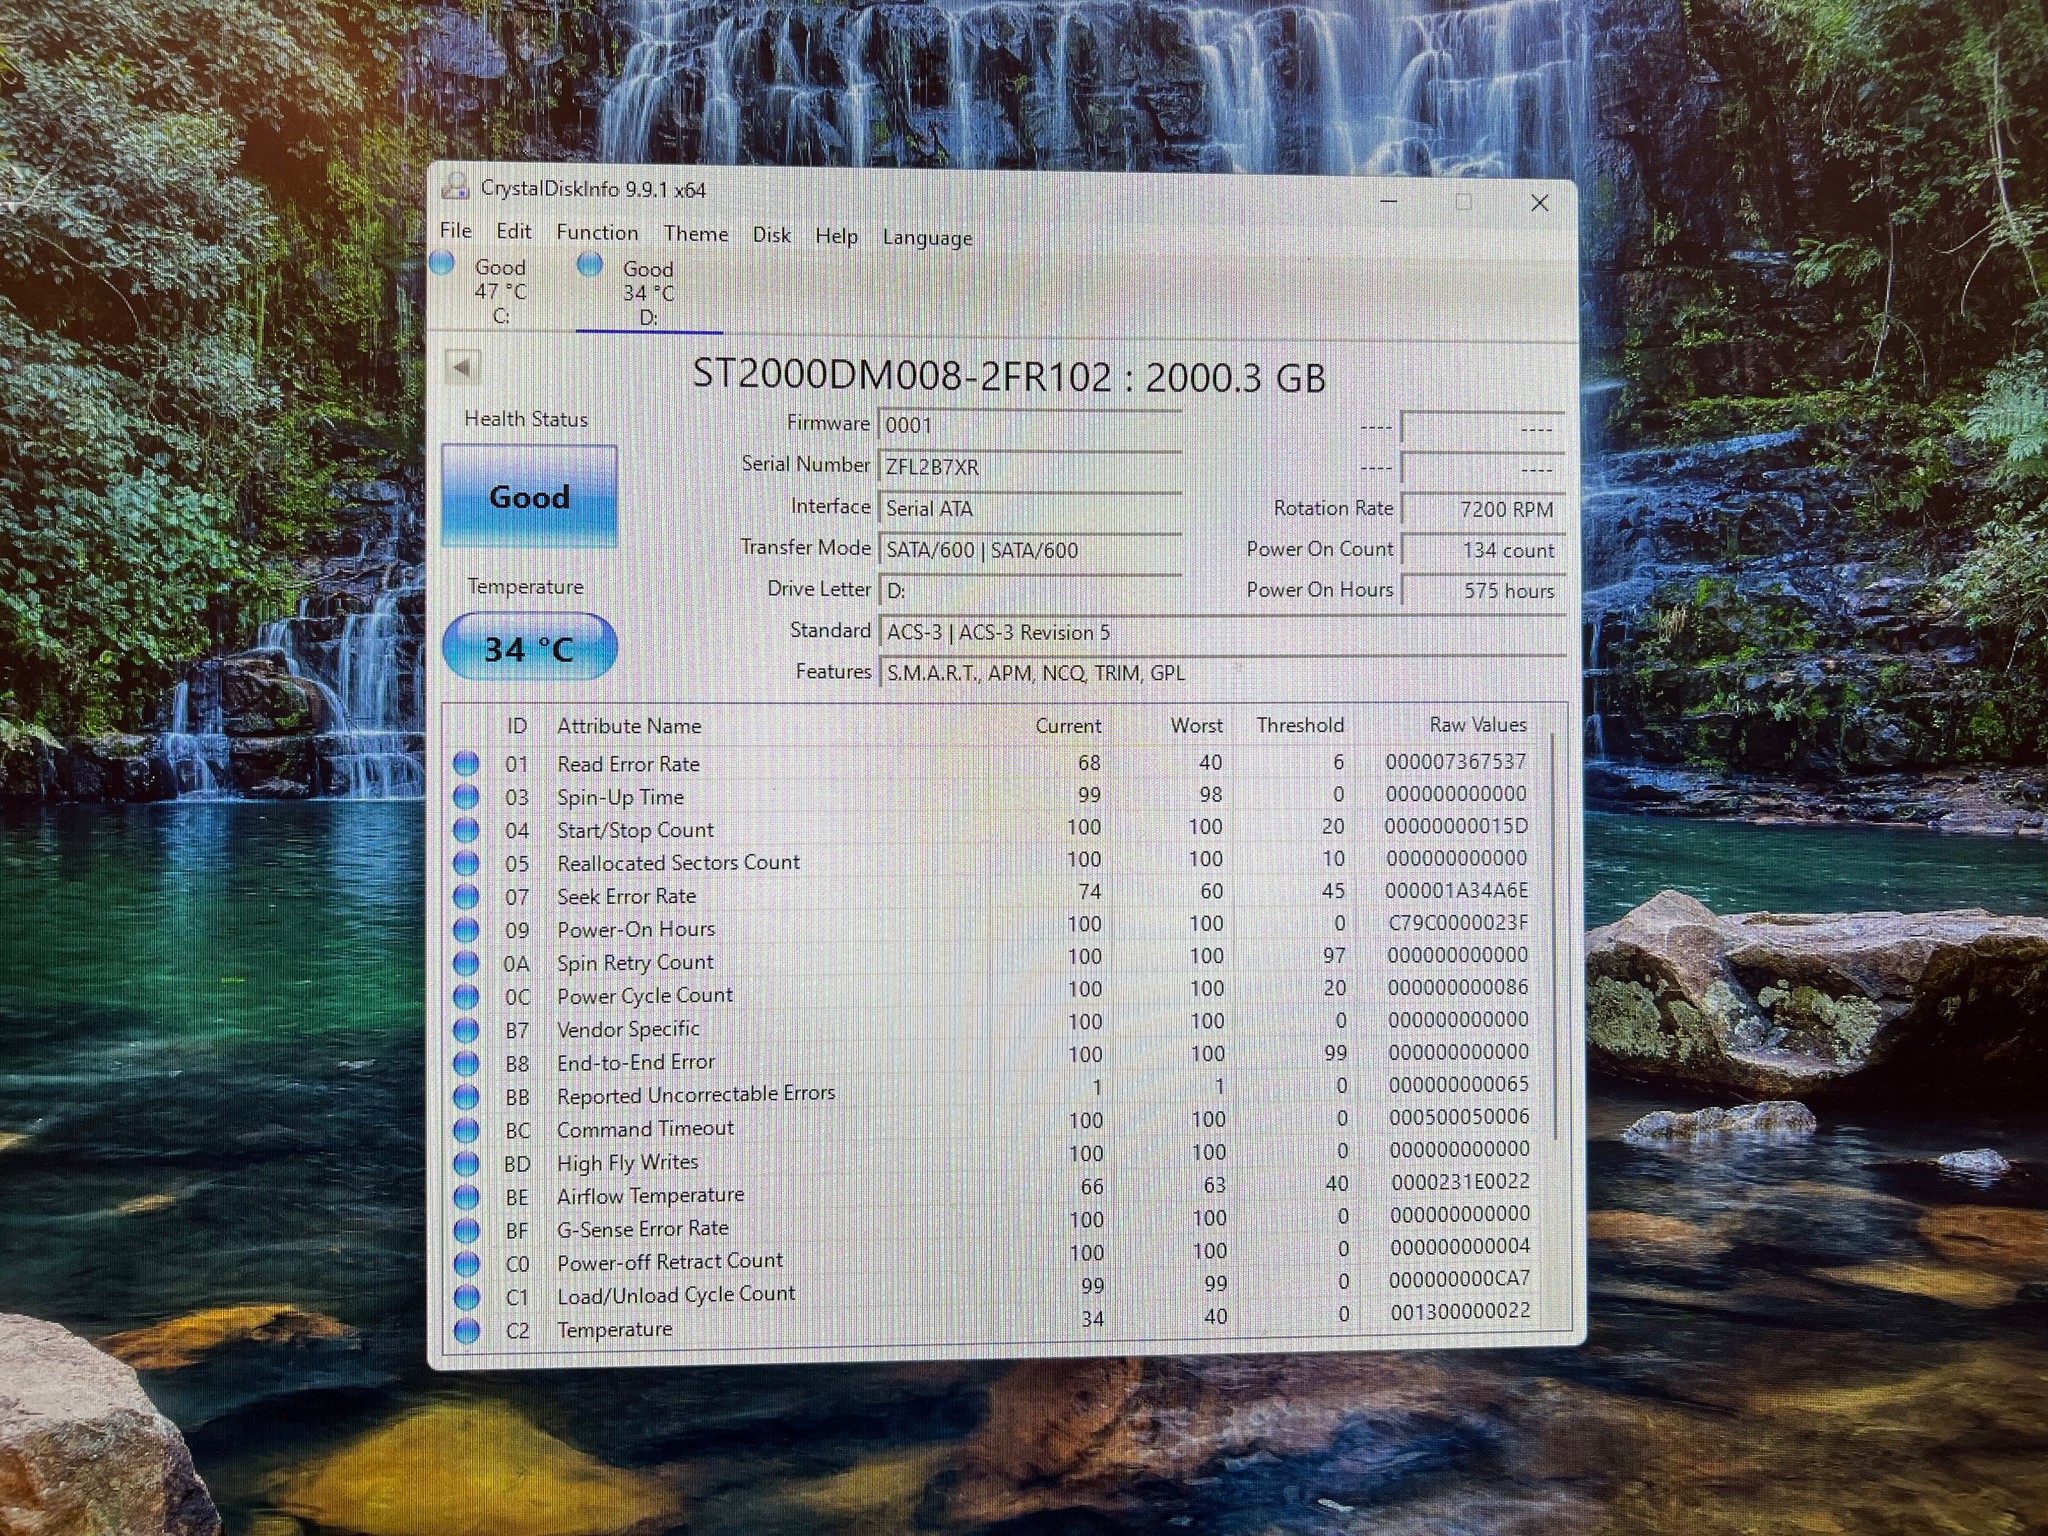Click the 34 °C temperature button
Screen dimensions: 2048x1536
point(529,648)
